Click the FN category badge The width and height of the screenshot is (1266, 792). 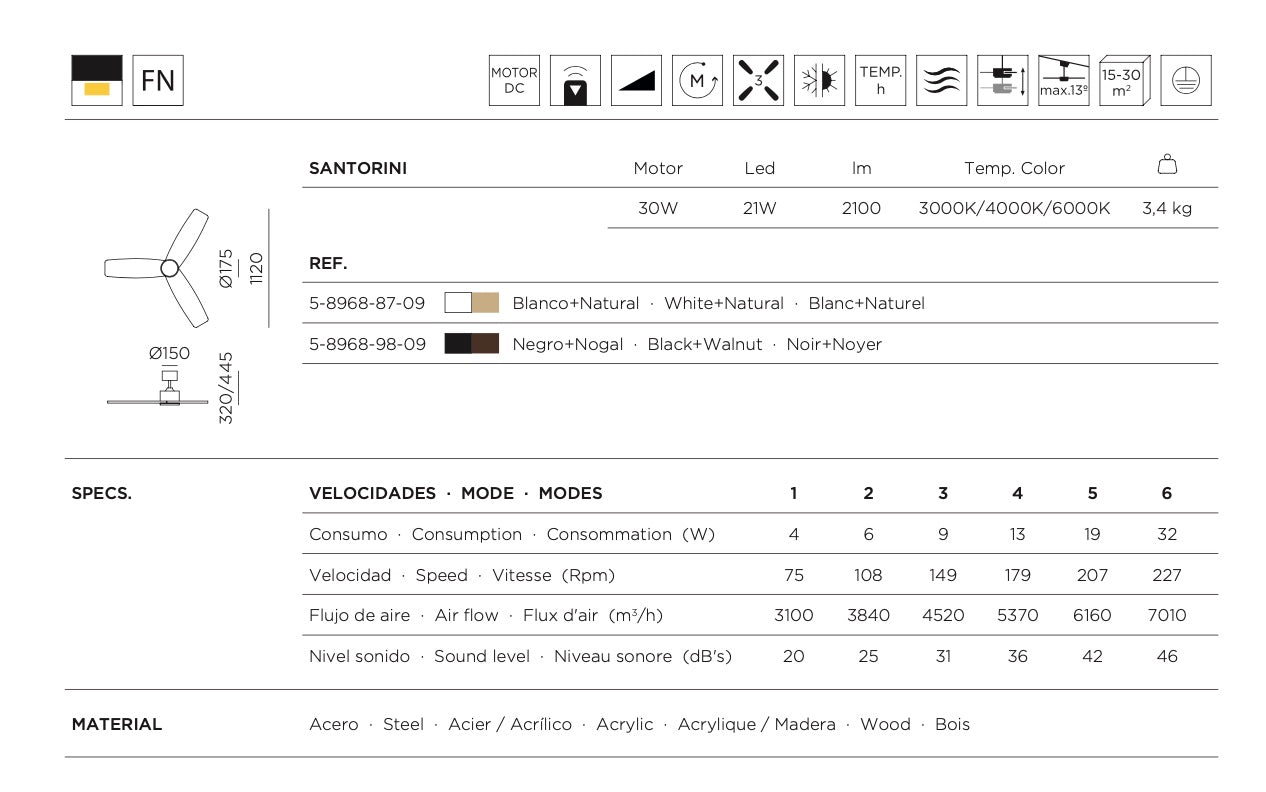158,81
